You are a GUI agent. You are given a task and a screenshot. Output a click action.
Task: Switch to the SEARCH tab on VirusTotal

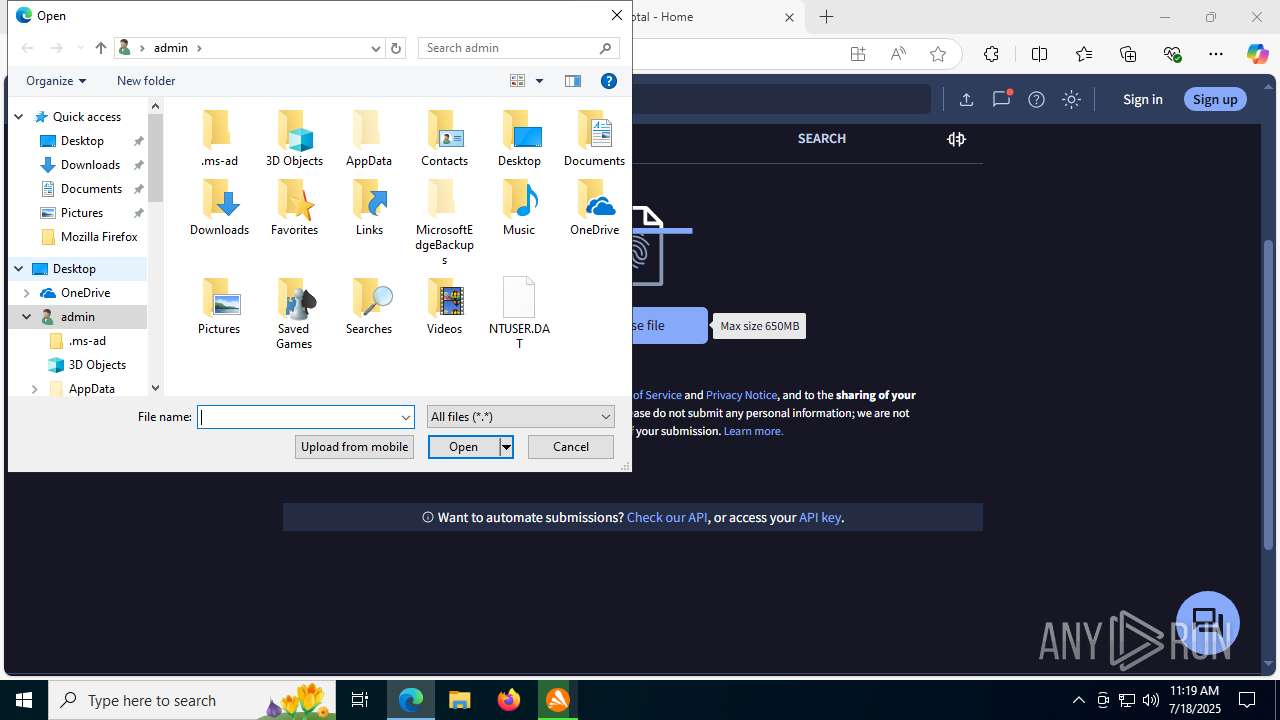822,139
